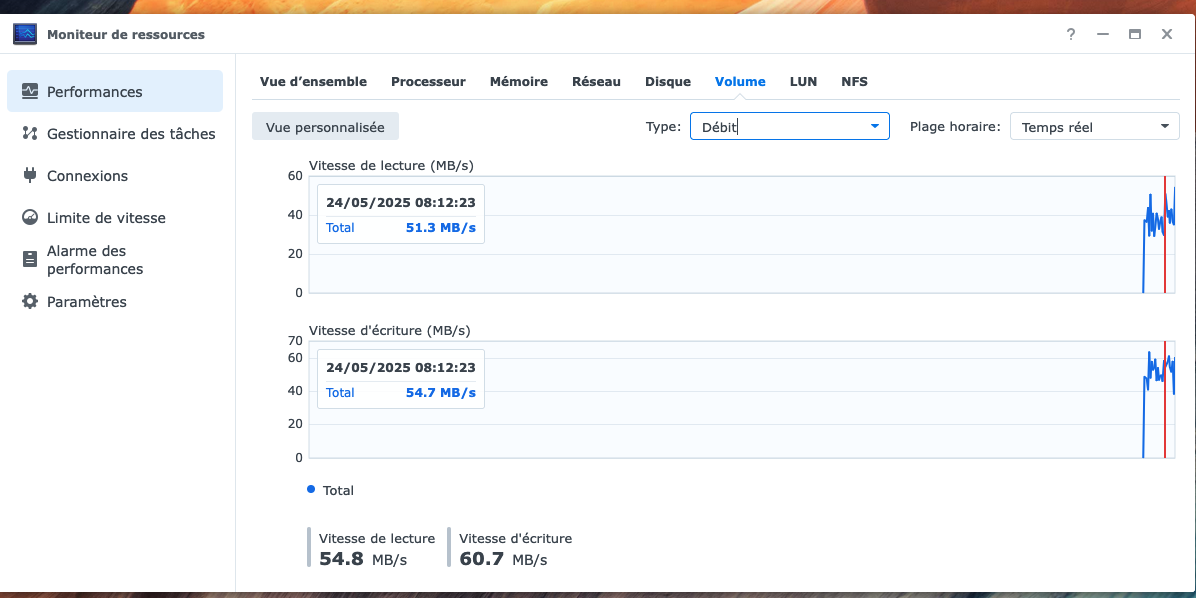Toggle the Total series legend dot
Screen dimensions: 1196x598
(310, 490)
